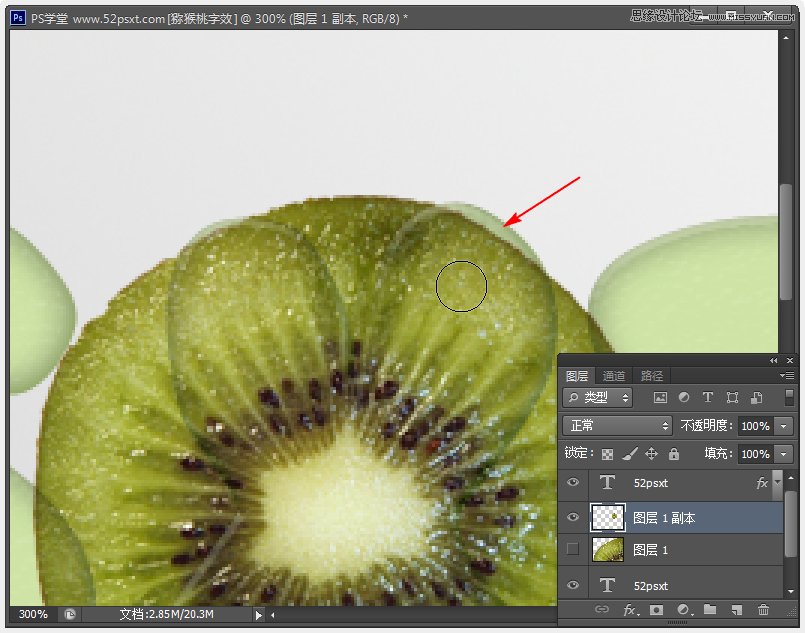Click the Create new group folder icon
The height and width of the screenshot is (633, 805).
708,610
